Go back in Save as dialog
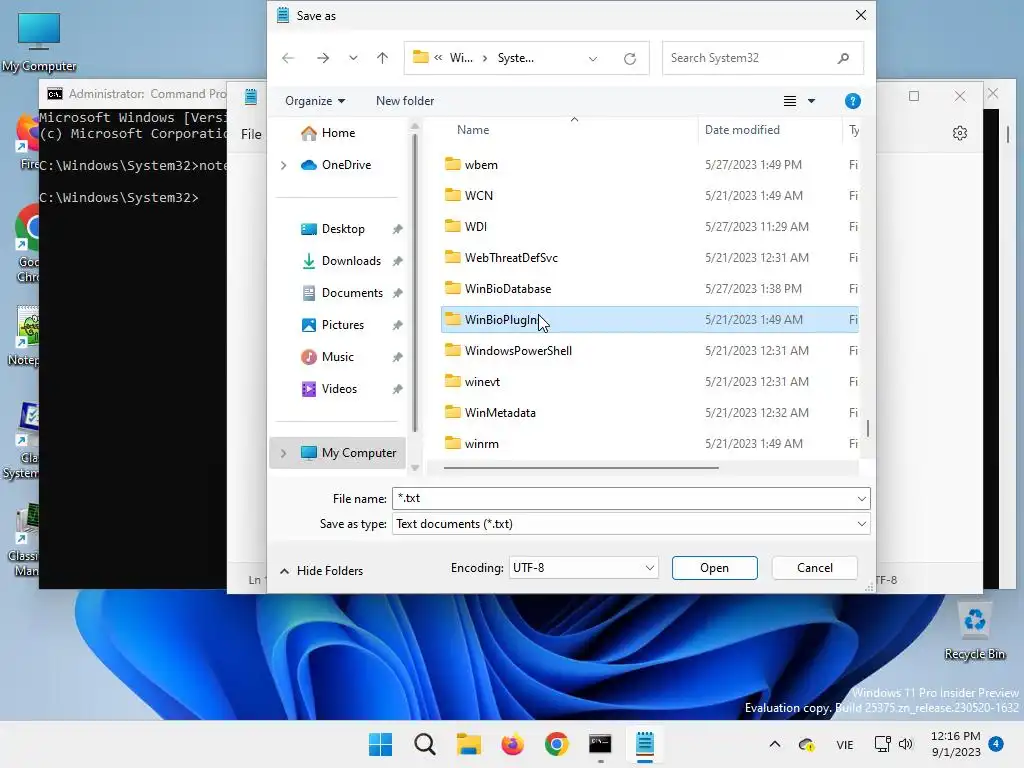 288,58
